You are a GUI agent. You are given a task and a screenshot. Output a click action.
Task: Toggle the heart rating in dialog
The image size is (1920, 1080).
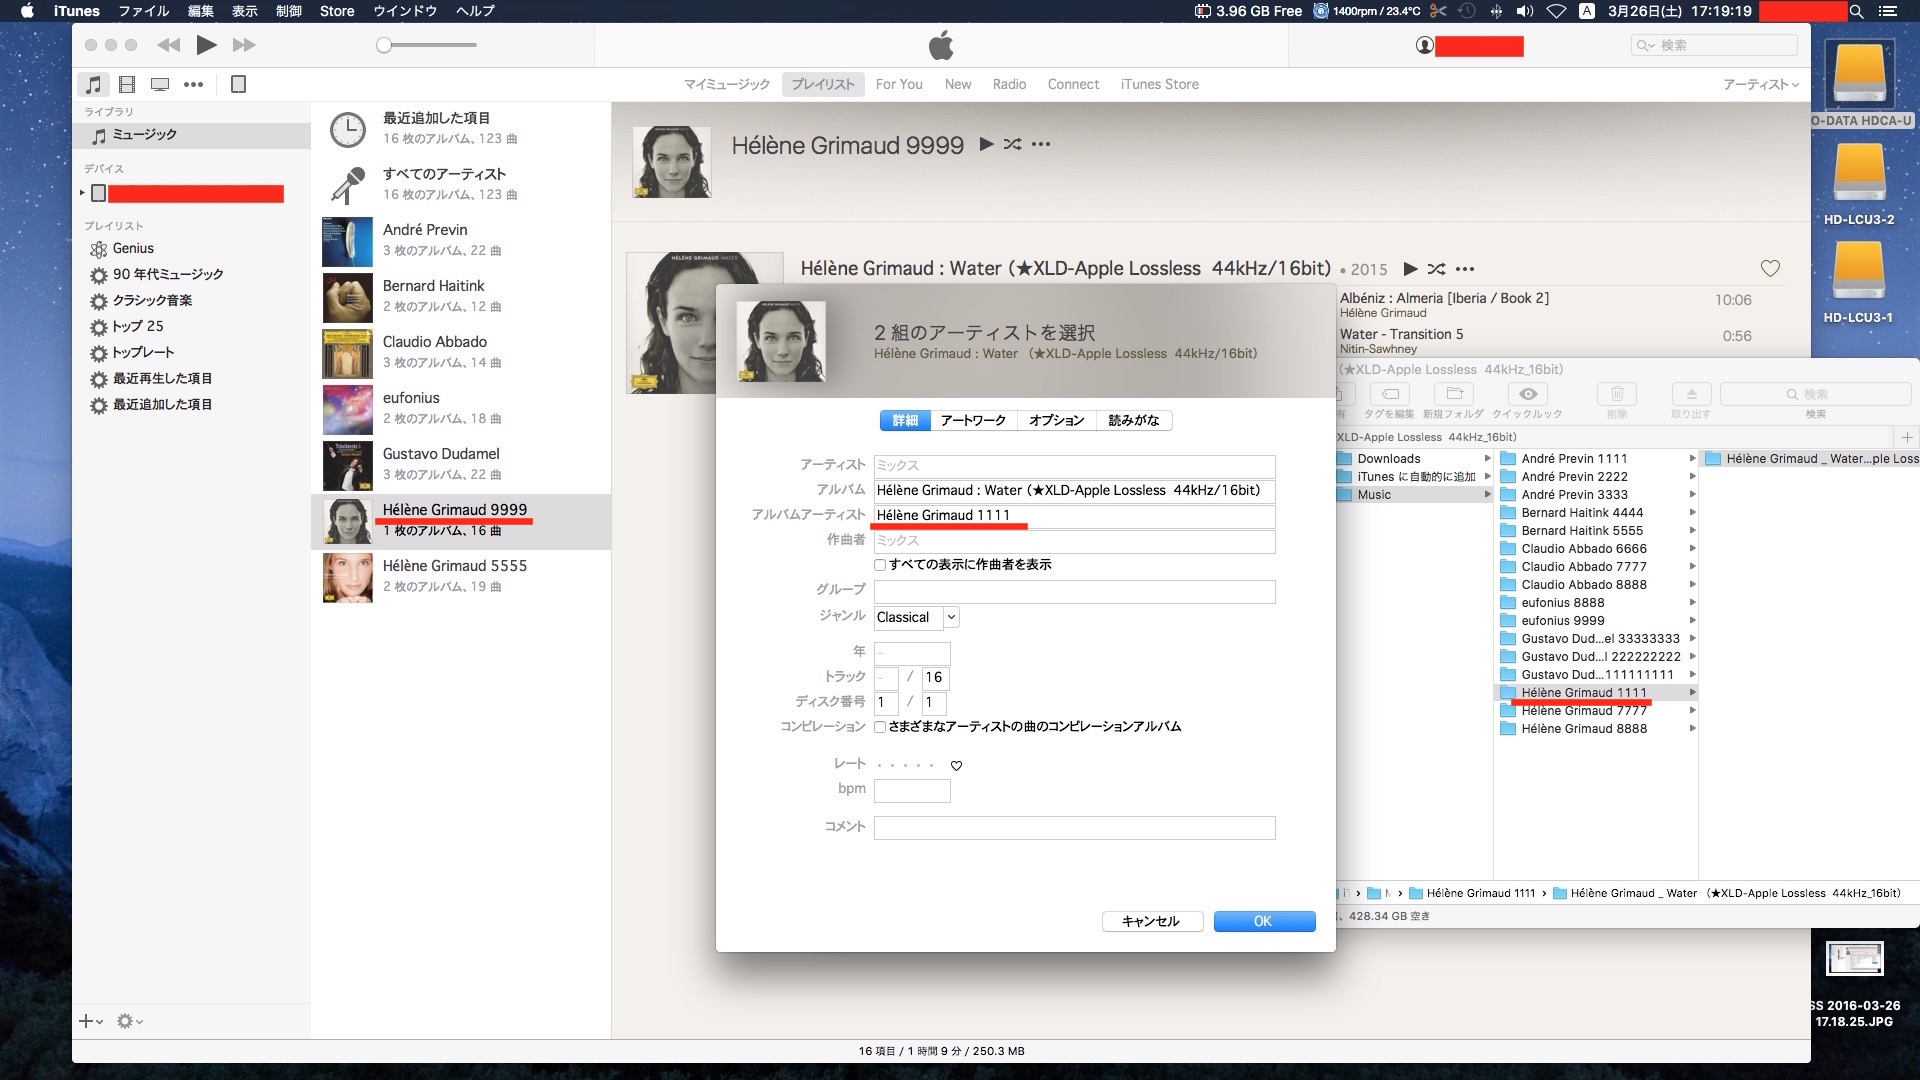click(956, 766)
